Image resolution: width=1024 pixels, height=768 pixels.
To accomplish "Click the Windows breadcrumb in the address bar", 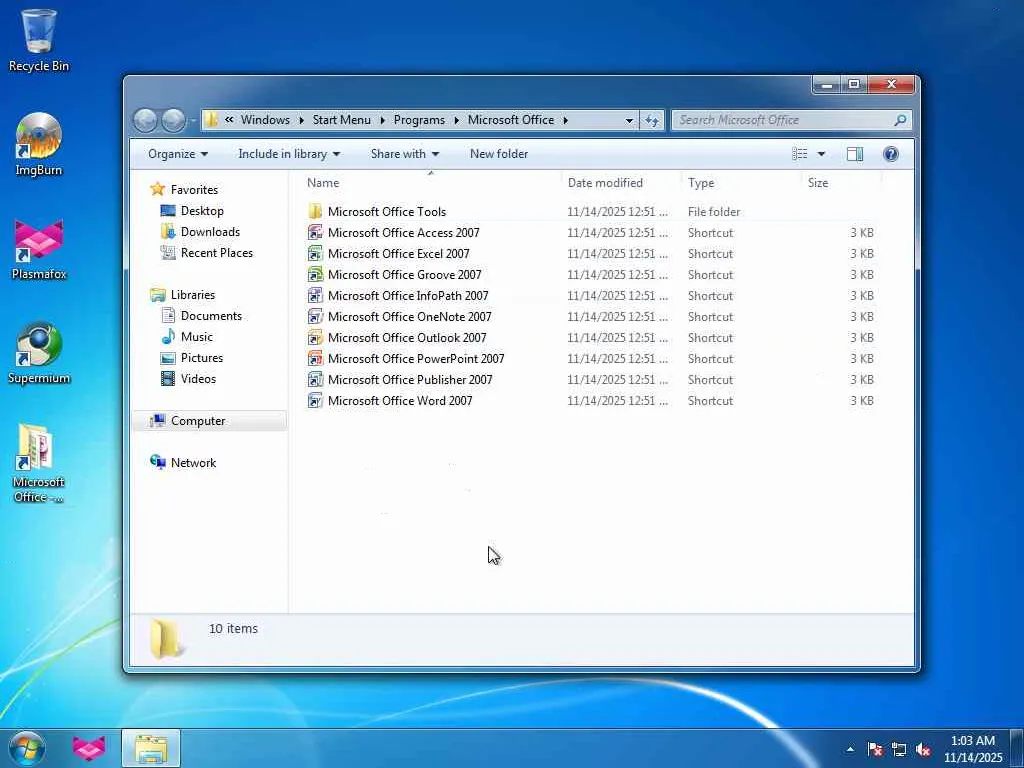I will coord(265,120).
